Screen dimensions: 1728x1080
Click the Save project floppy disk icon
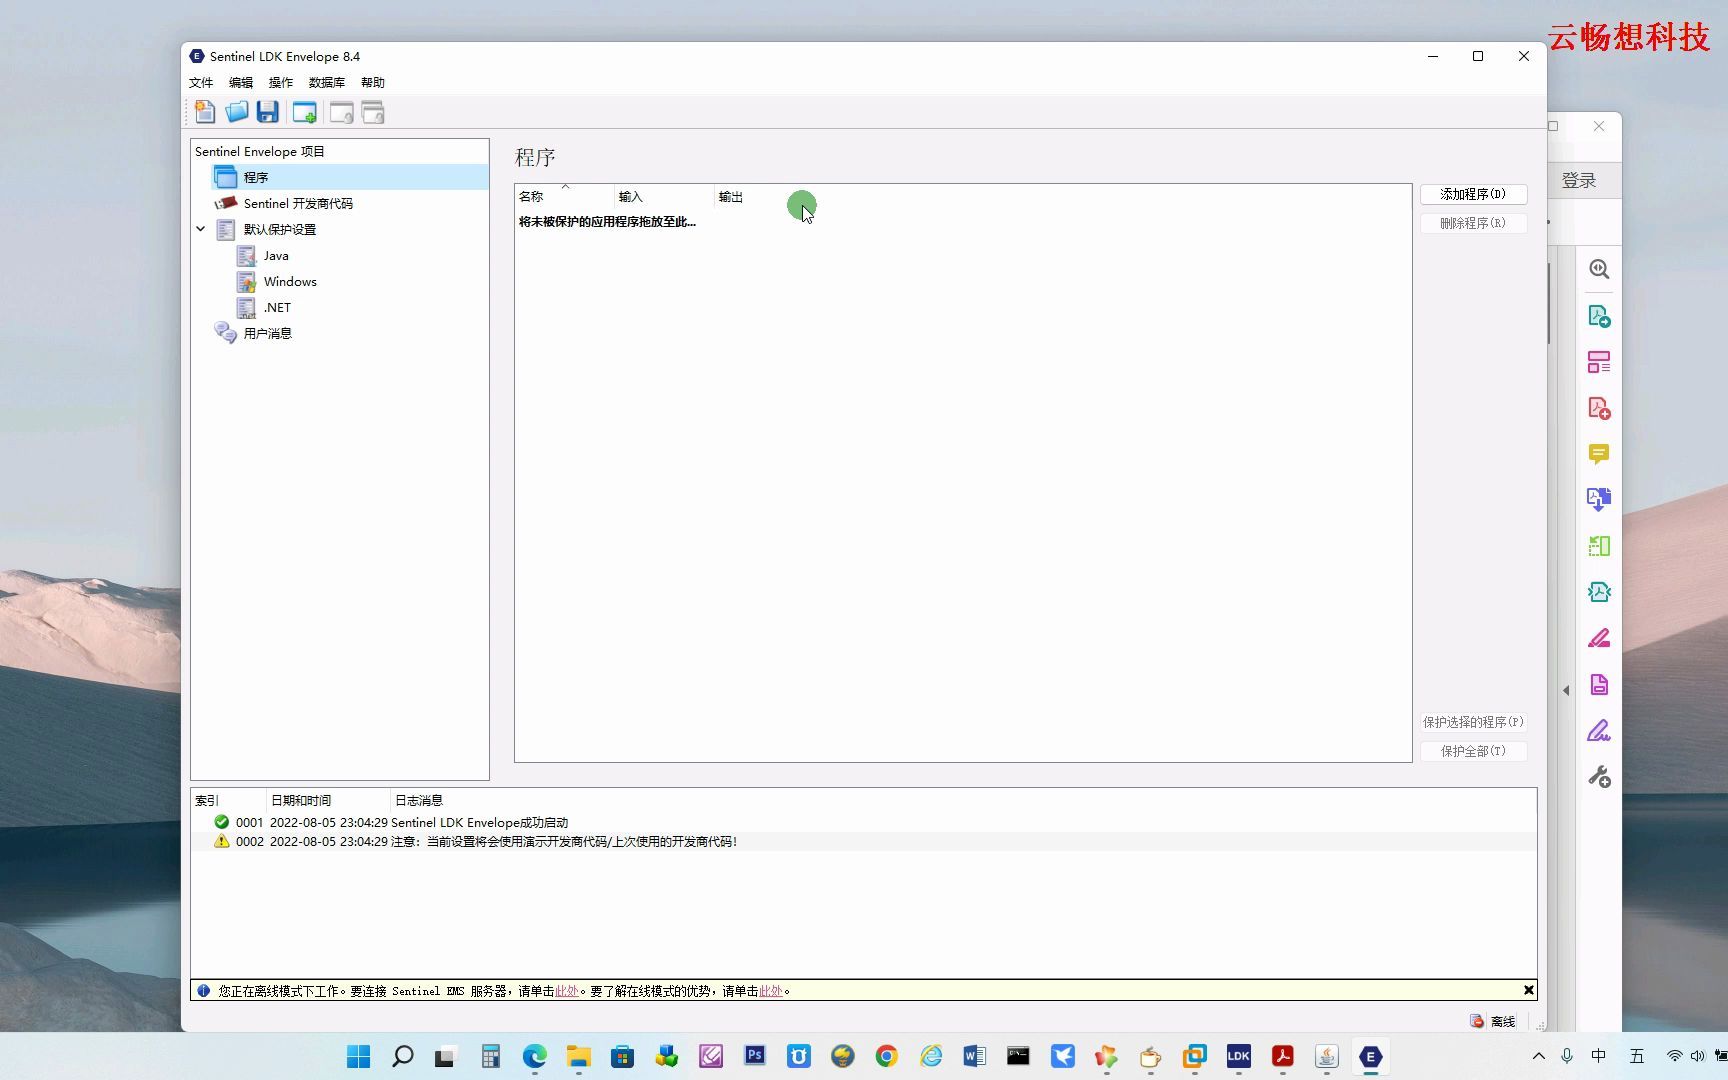267,112
